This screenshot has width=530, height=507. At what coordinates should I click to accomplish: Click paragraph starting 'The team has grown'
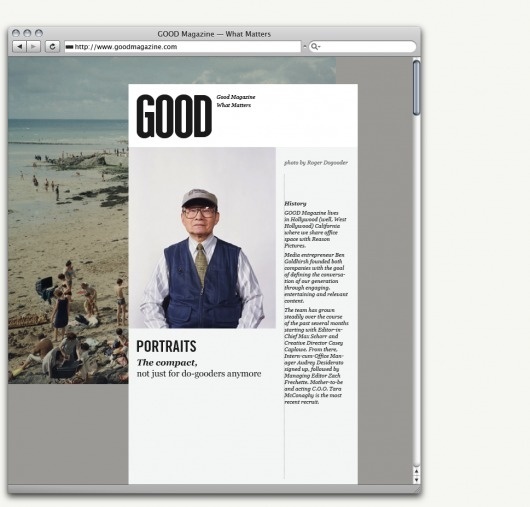tap(316, 356)
